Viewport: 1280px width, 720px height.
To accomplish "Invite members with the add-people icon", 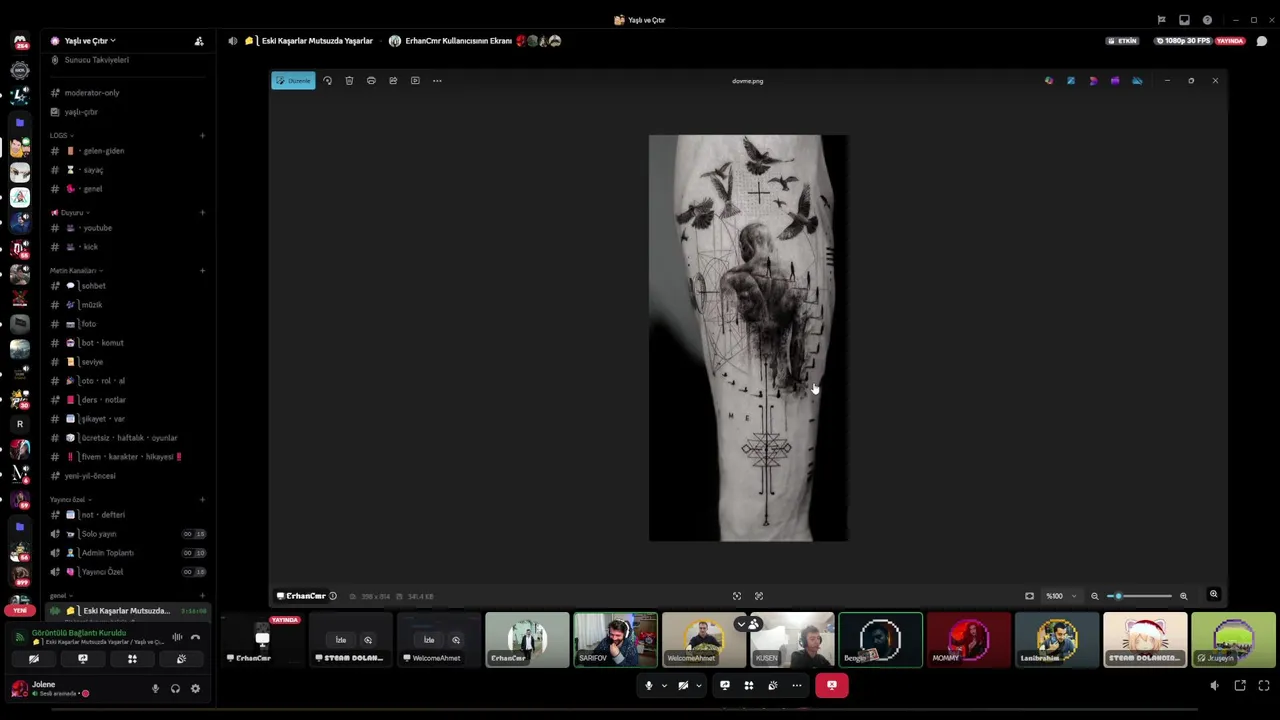I will point(199,41).
